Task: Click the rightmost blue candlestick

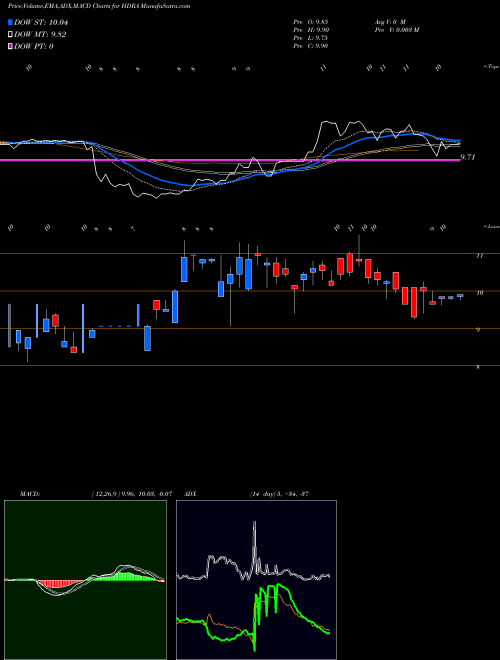Action: tap(460, 296)
